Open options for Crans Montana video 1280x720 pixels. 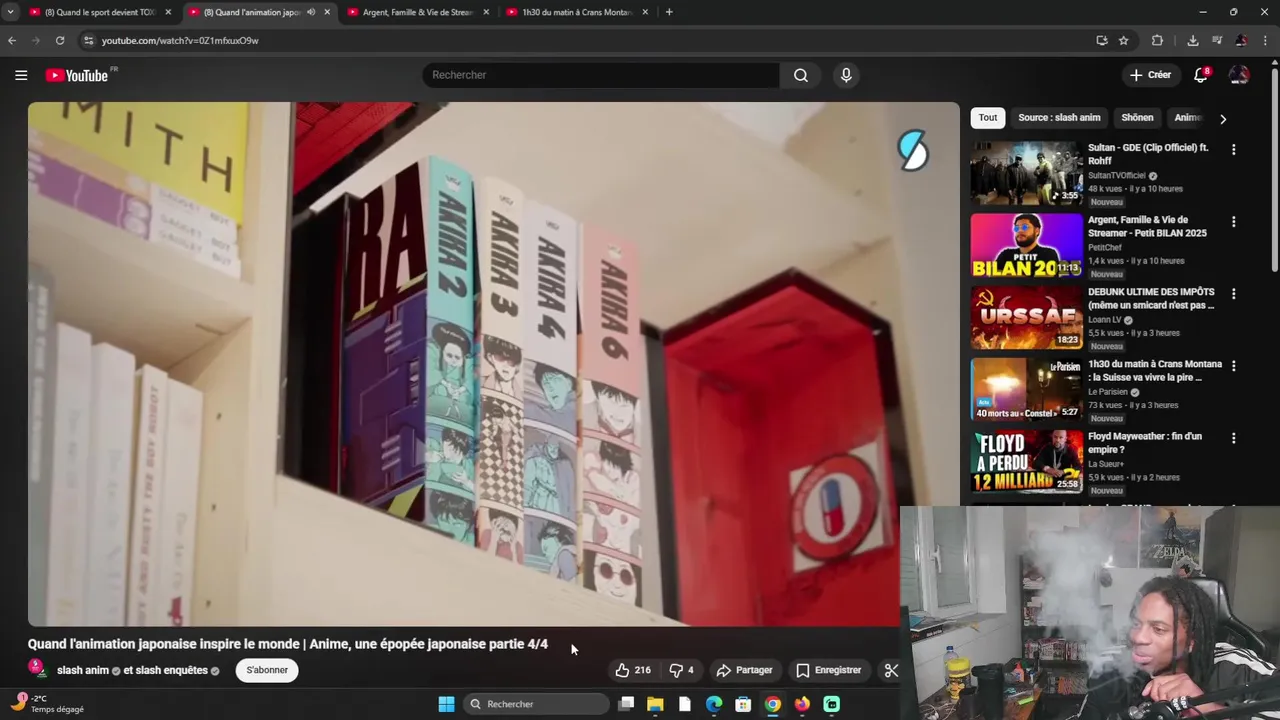[1233, 365]
